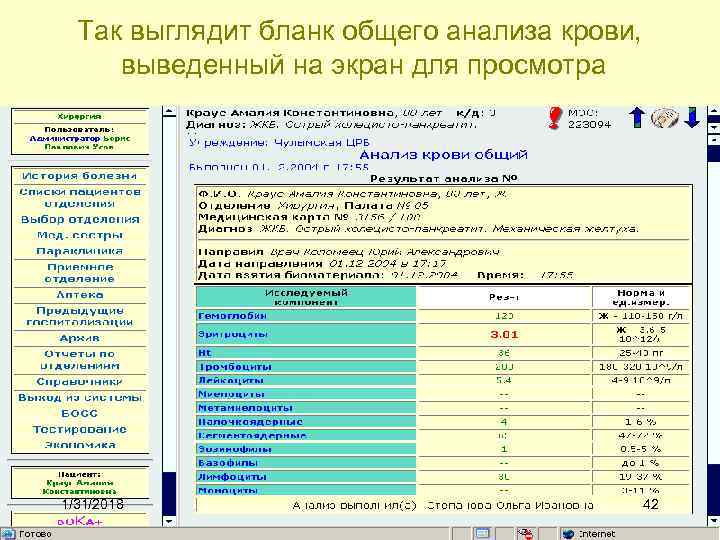720x540 pixels.
Task: Click the red exclamation alert icon
Action: [x=554, y=118]
